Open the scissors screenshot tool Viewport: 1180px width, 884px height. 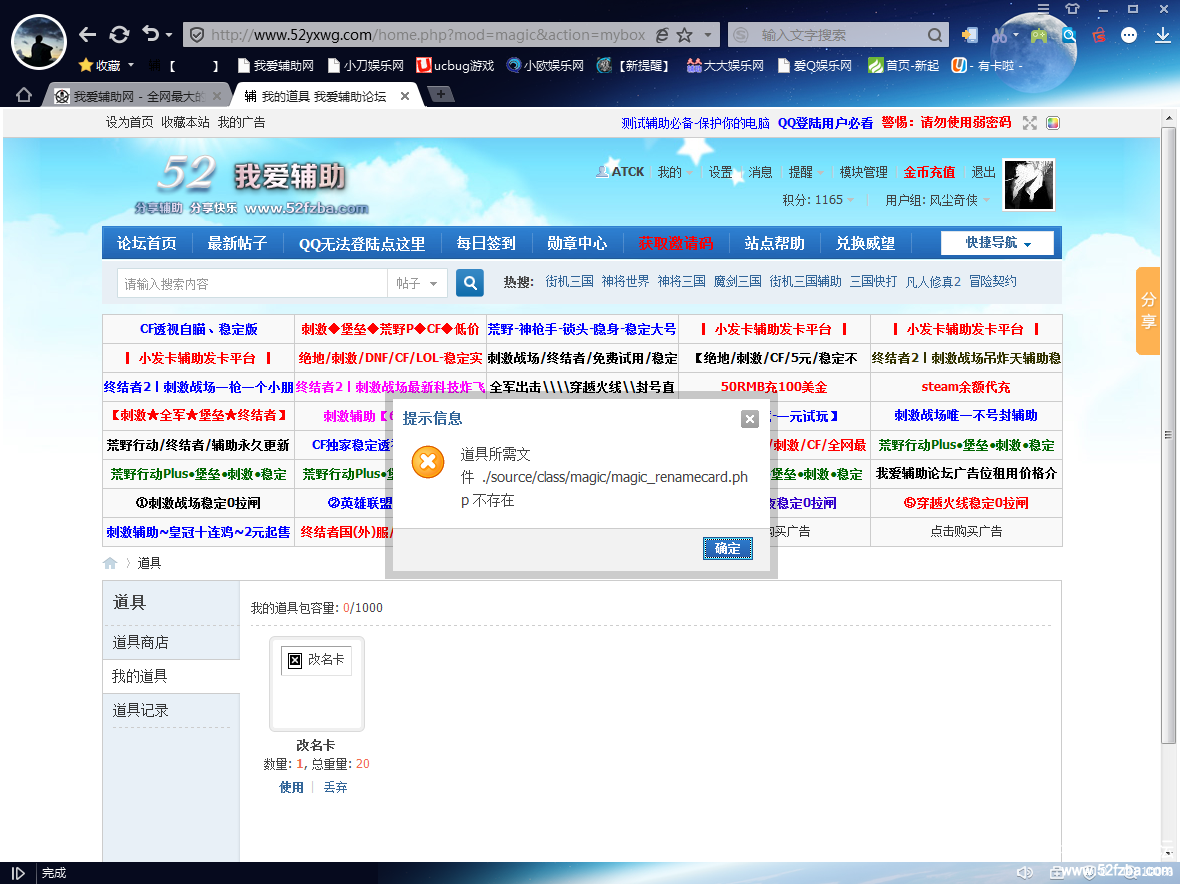[999, 35]
